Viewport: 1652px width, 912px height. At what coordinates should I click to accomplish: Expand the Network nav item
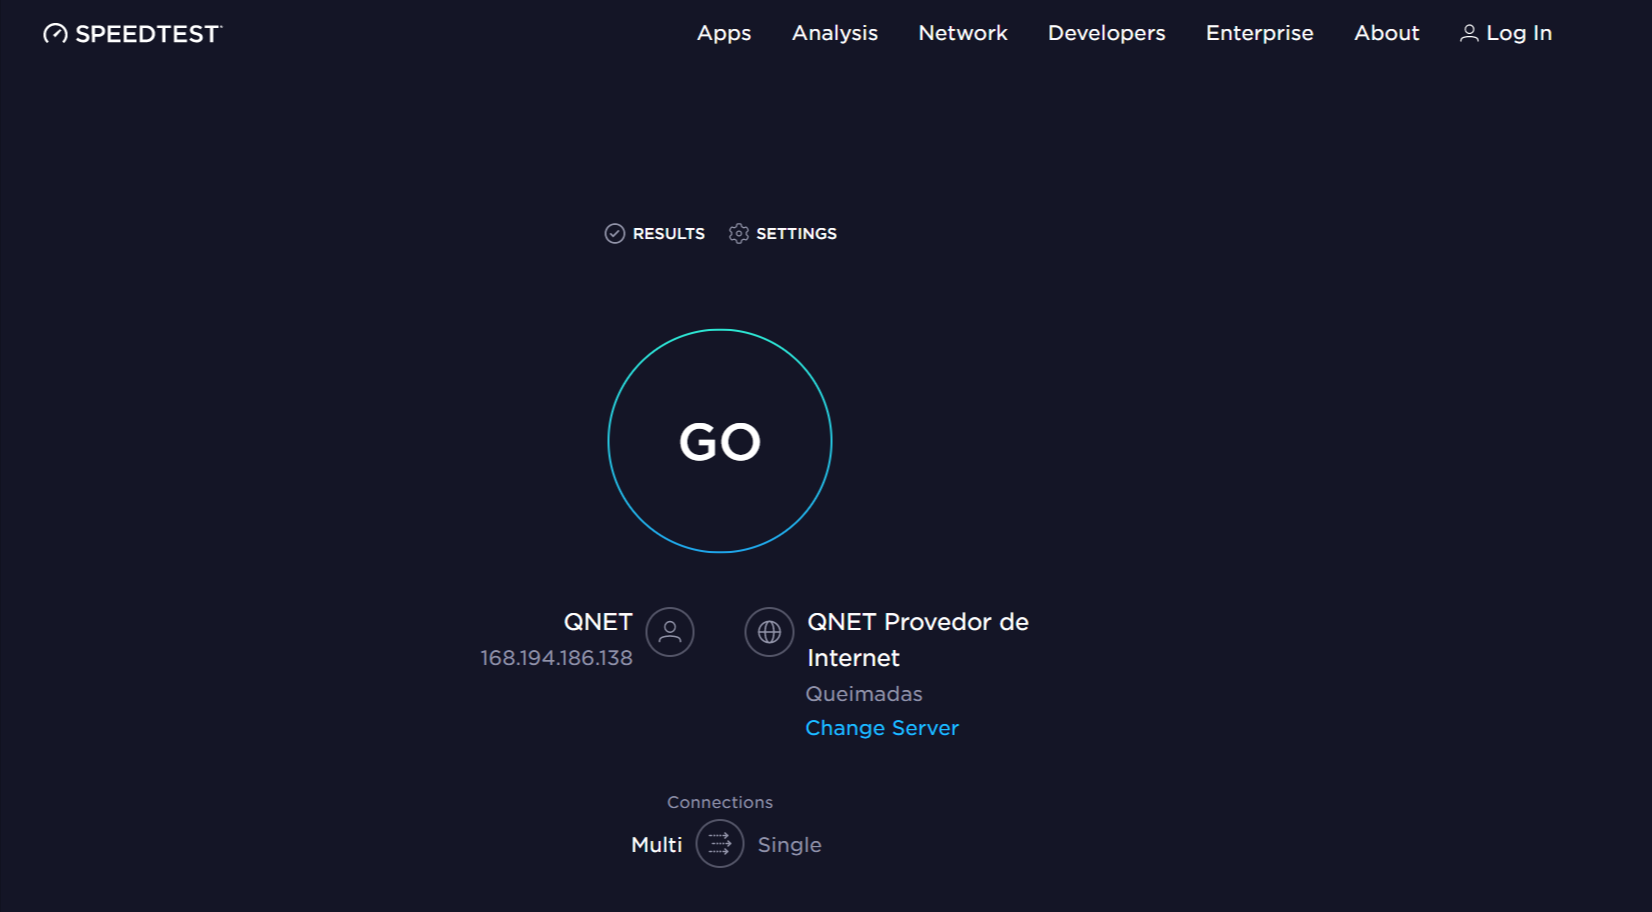pyautogui.click(x=962, y=33)
